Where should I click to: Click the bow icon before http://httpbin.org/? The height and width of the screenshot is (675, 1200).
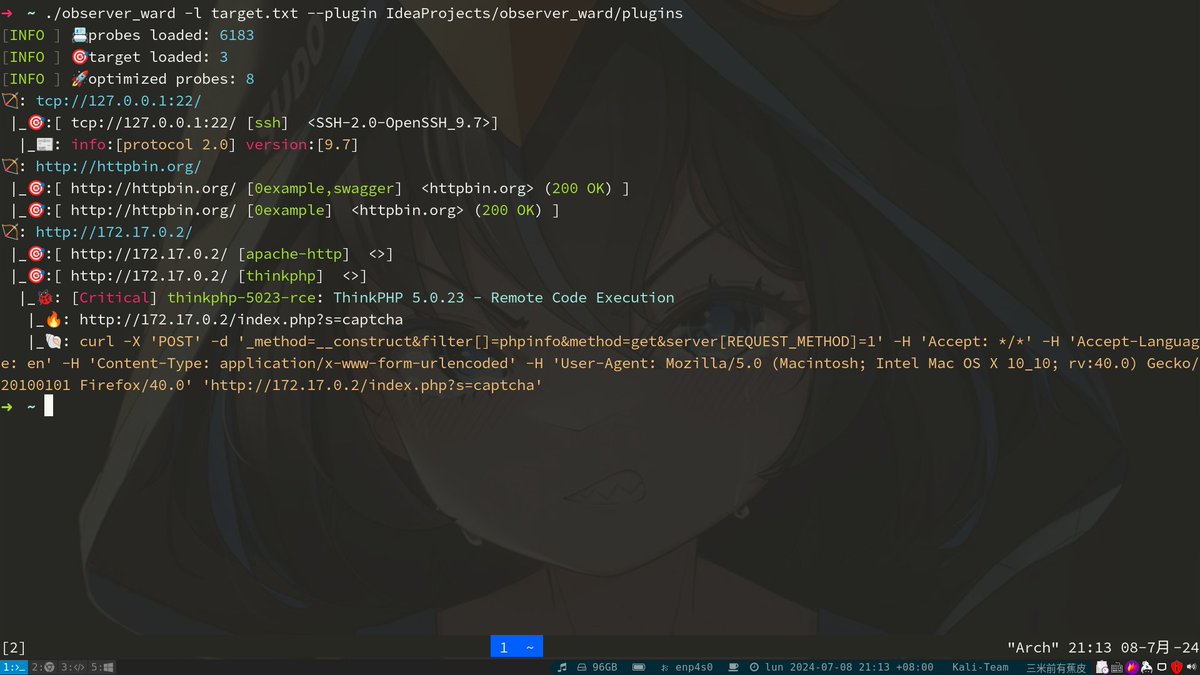click(x=9, y=167)
